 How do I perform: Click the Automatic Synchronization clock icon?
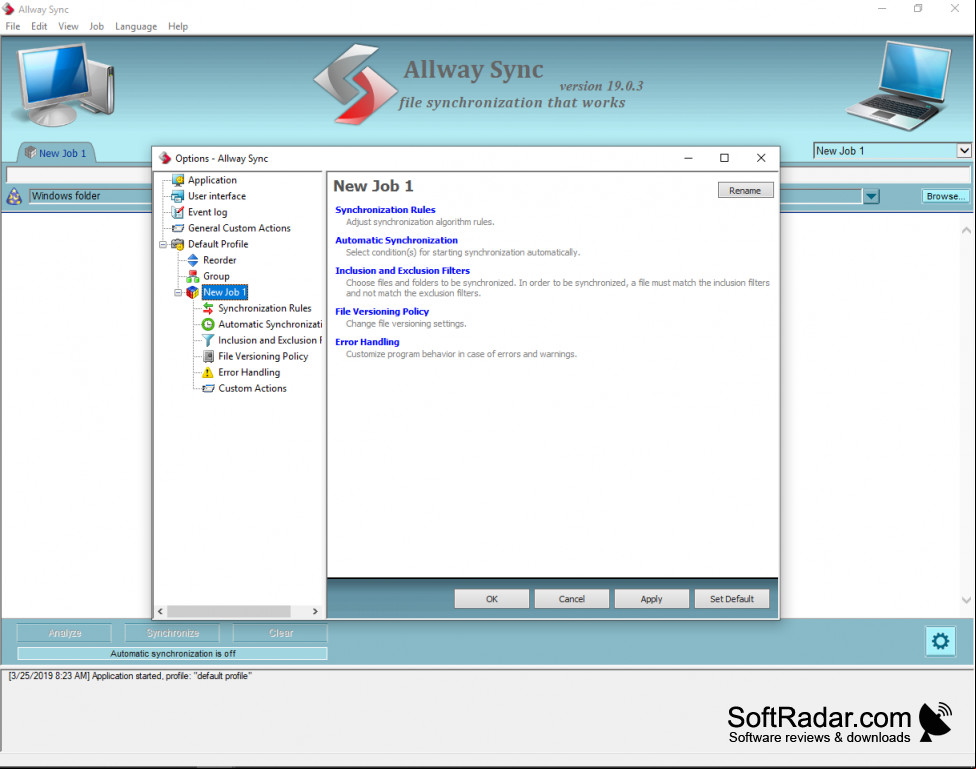tap(208, 324)
